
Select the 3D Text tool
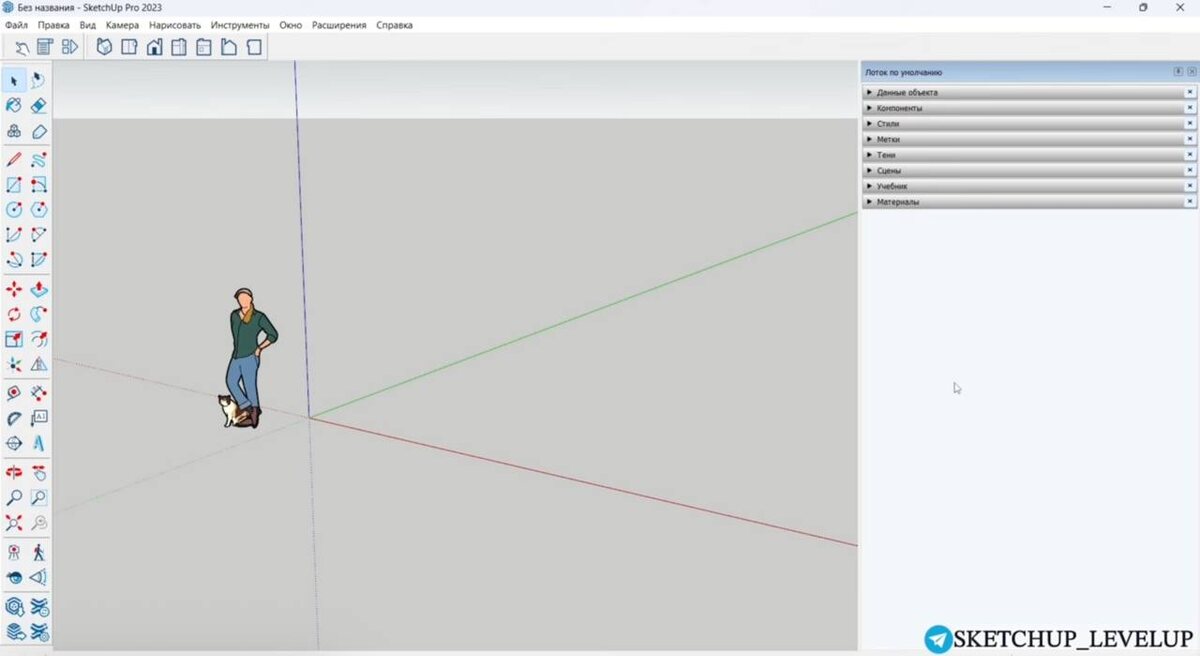[x=38, y=443]
